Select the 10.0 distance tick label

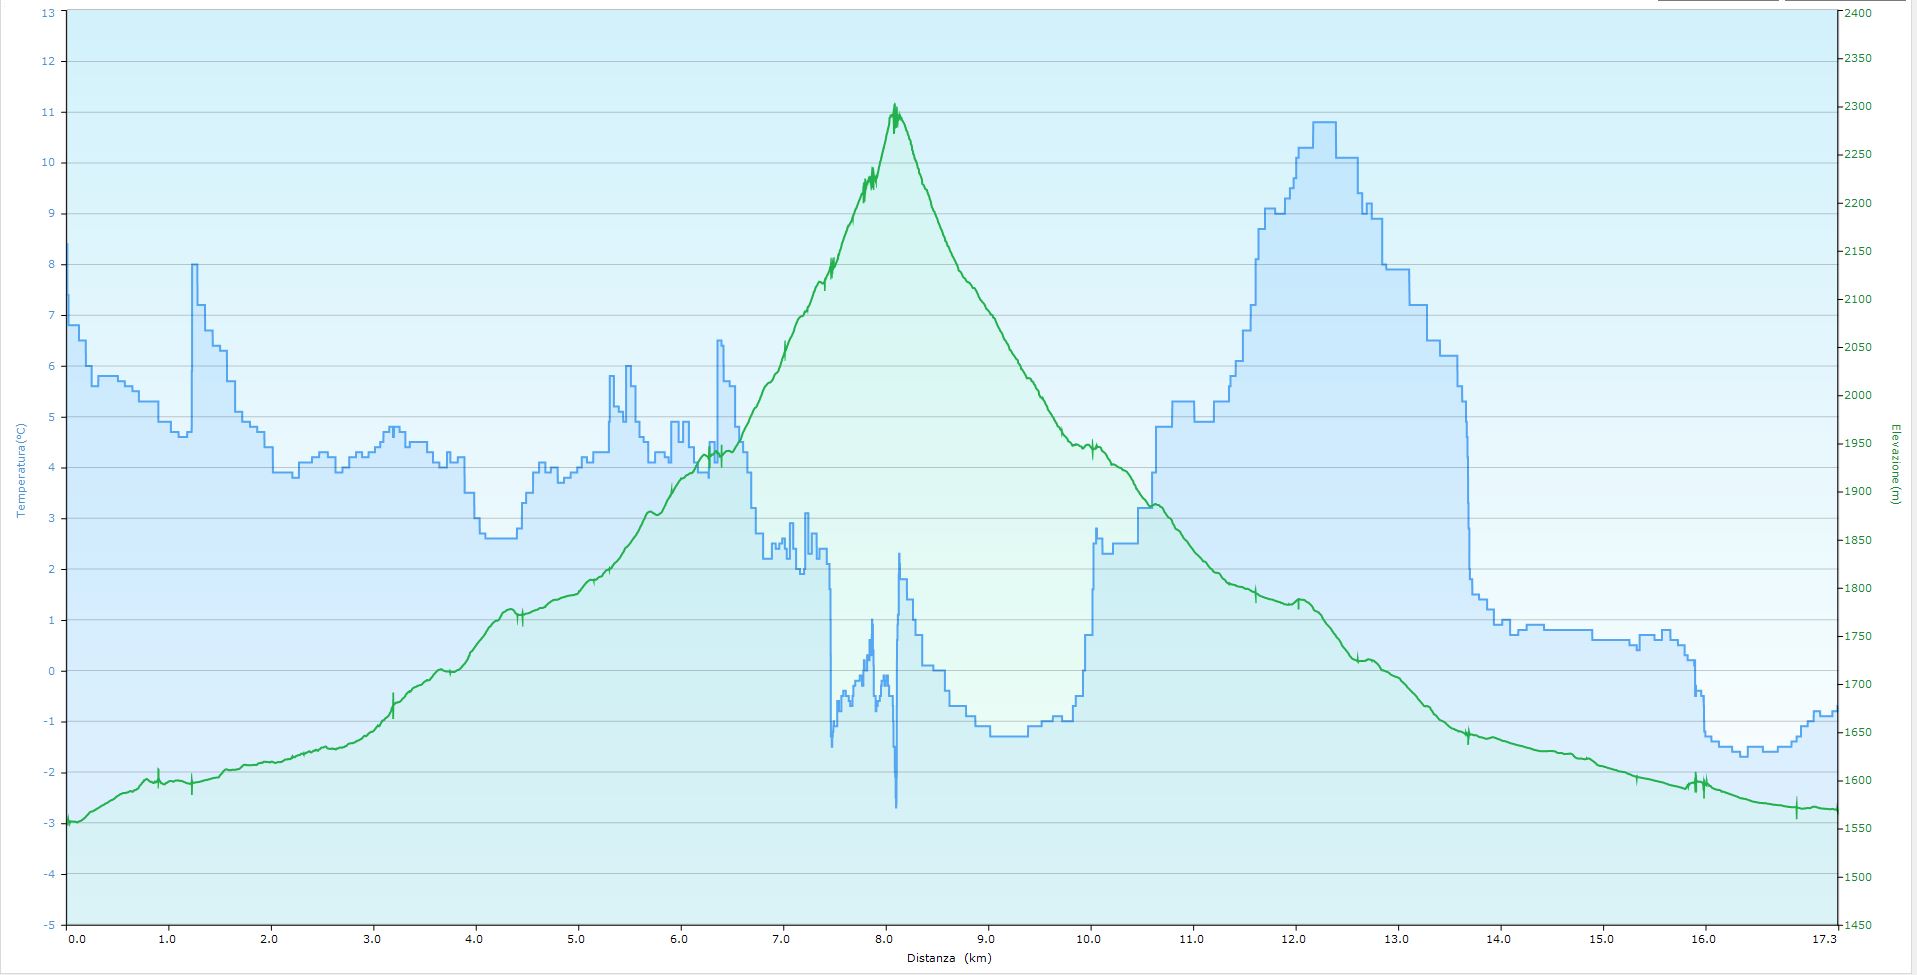coord(1089,940)
